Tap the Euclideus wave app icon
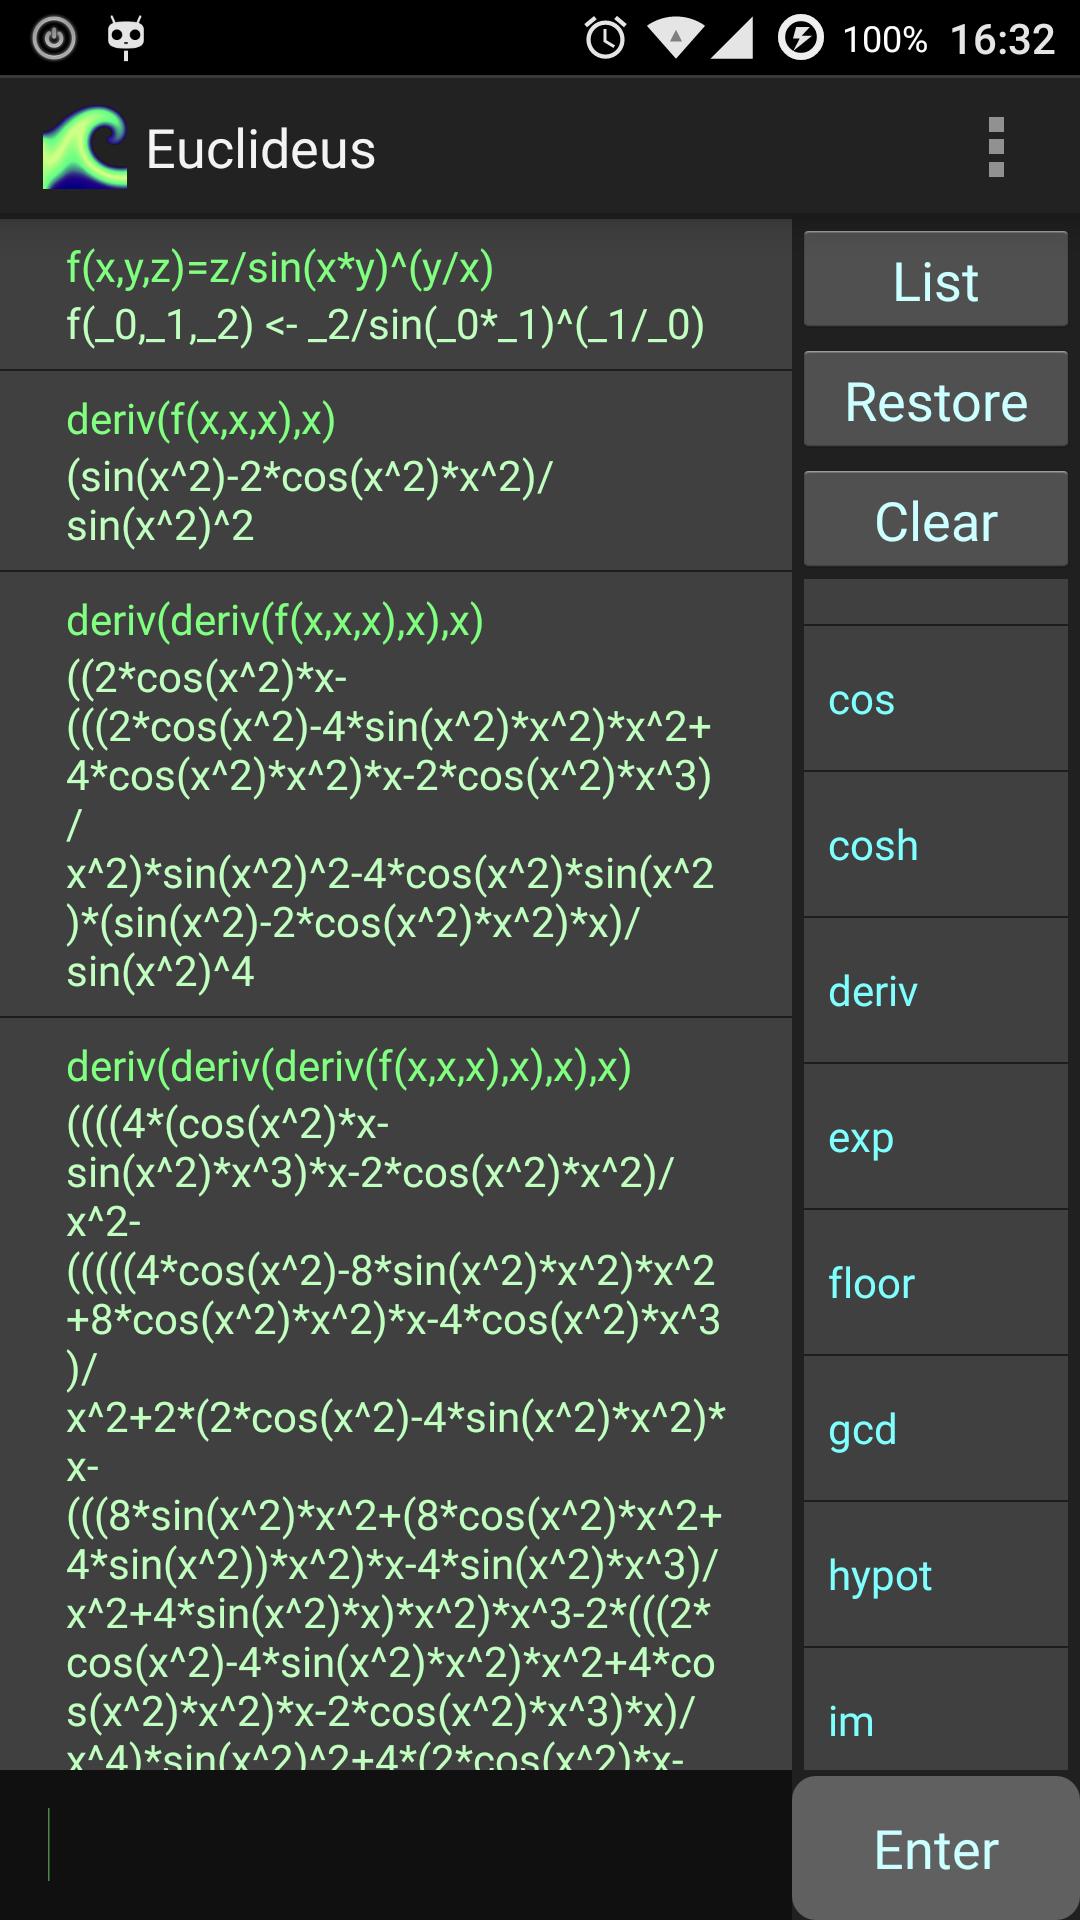The height and width of the screenshot is (1920, 1080). coord(85,149)
